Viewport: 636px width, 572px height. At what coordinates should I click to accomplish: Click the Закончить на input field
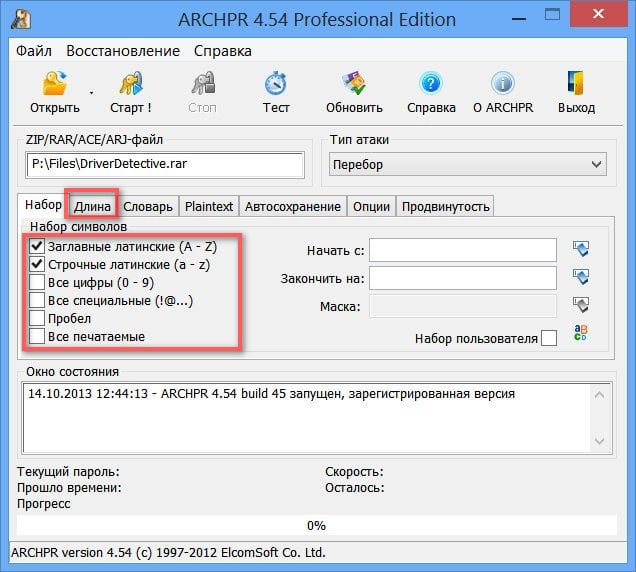pos(463,278)
